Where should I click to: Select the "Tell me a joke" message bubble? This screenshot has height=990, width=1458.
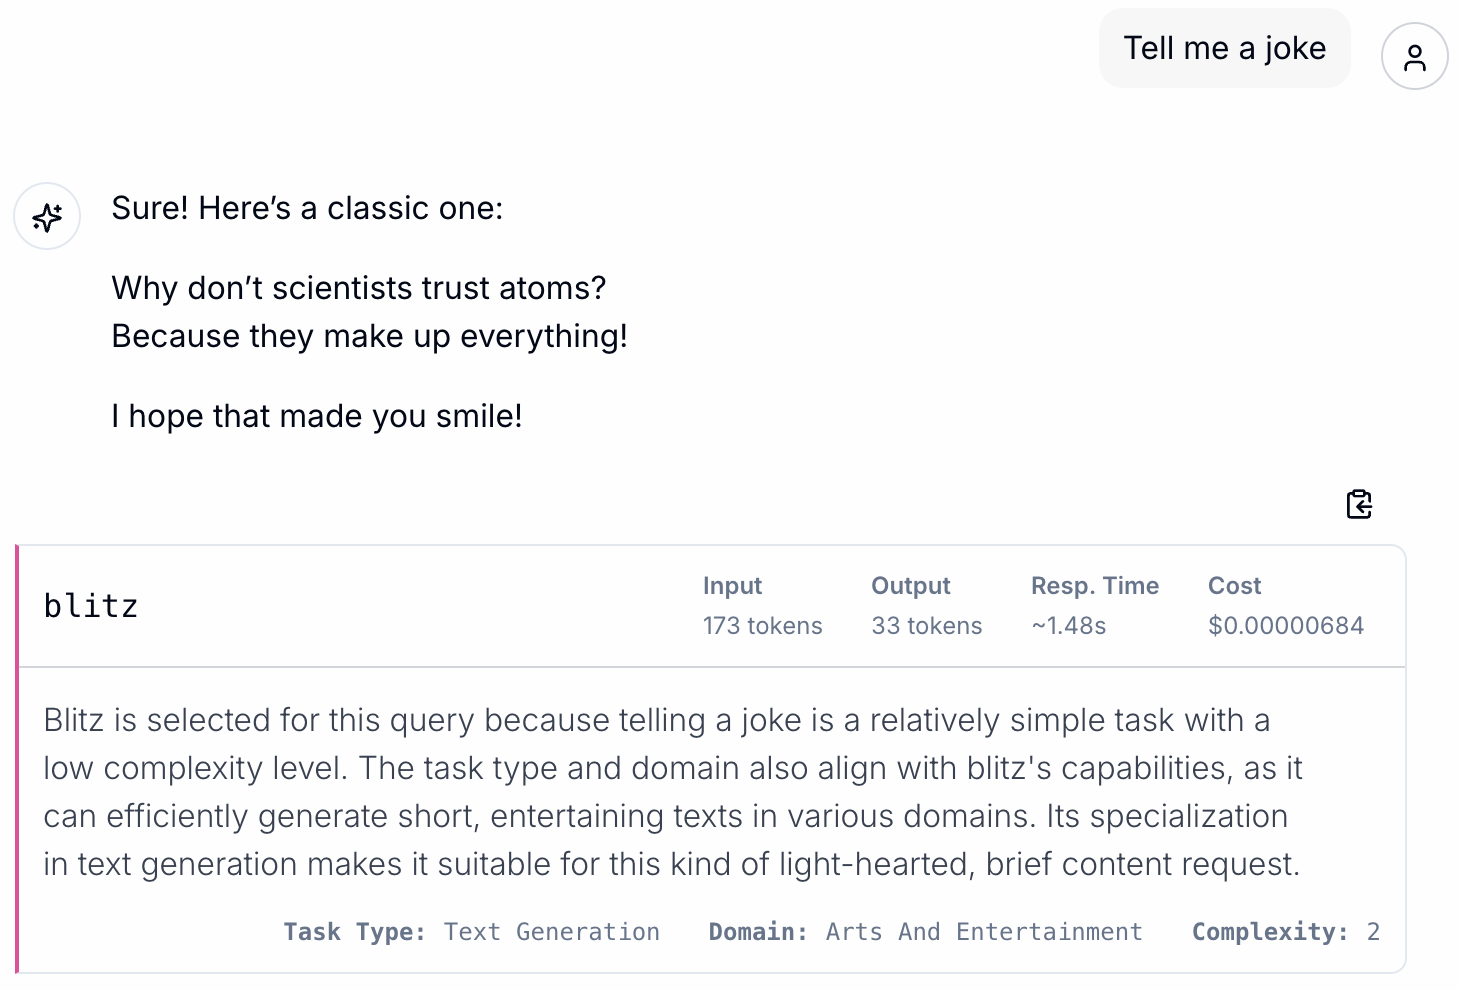(1224, 48)
